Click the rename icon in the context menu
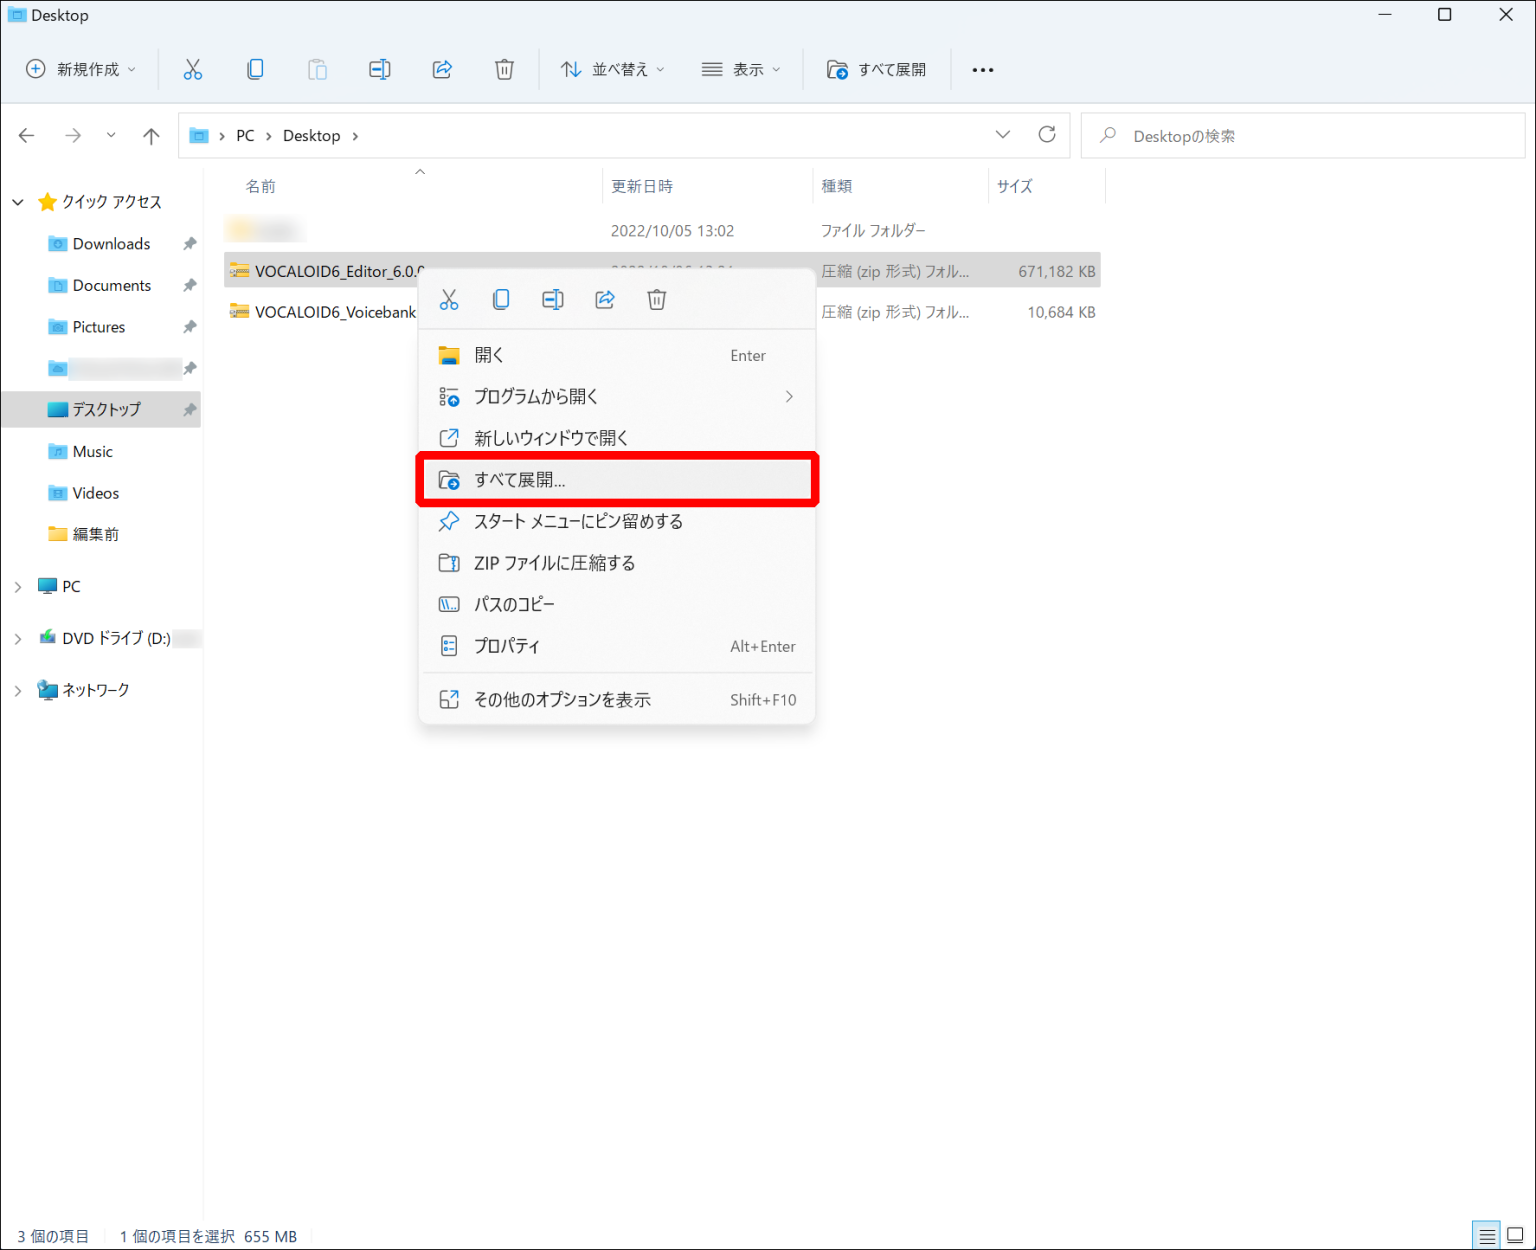 pyautogui.click(x=553, y=300)
